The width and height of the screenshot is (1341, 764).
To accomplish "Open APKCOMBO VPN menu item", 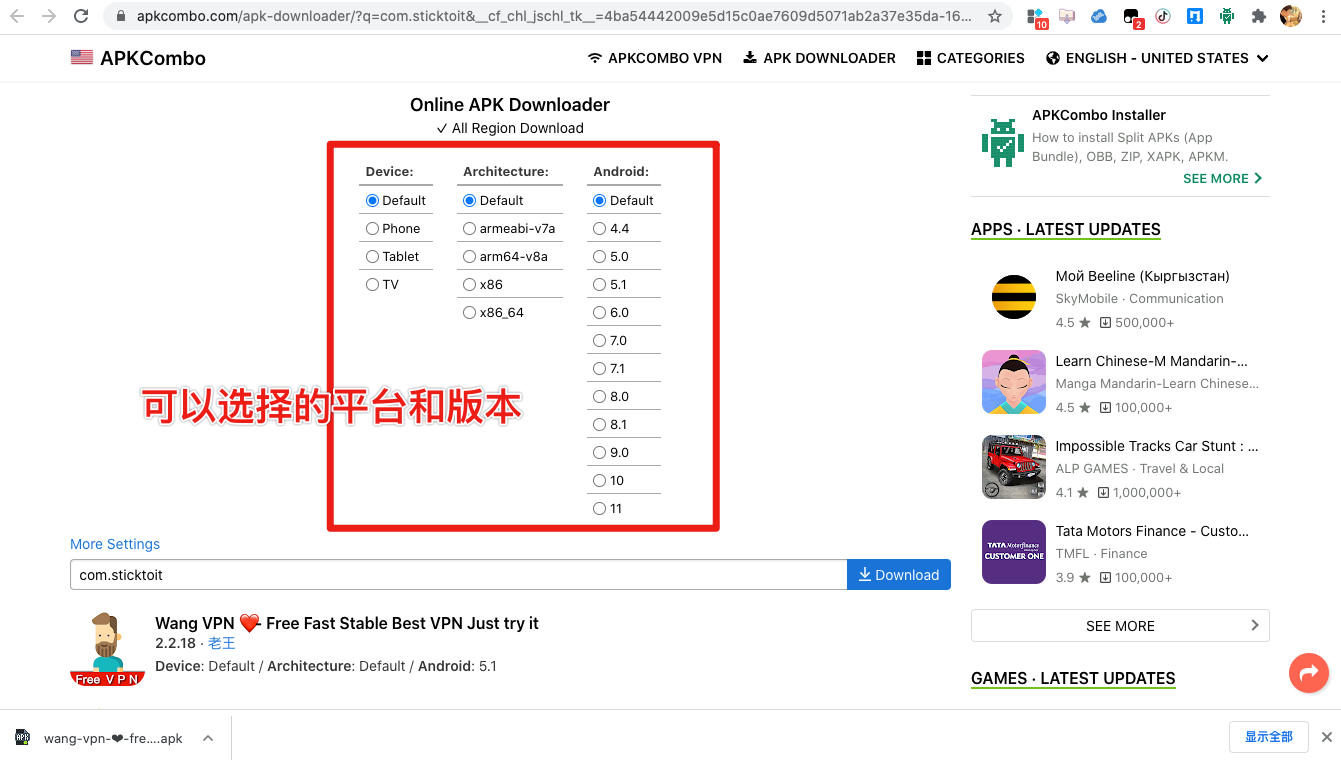I will coord(655,58).
